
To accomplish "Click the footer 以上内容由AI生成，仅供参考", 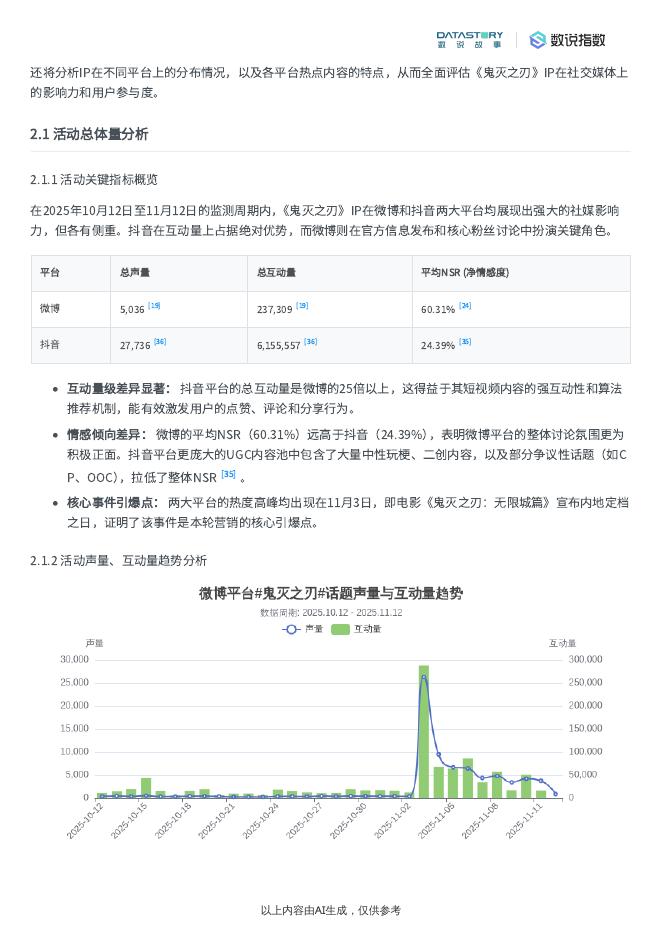I will 331,910.
